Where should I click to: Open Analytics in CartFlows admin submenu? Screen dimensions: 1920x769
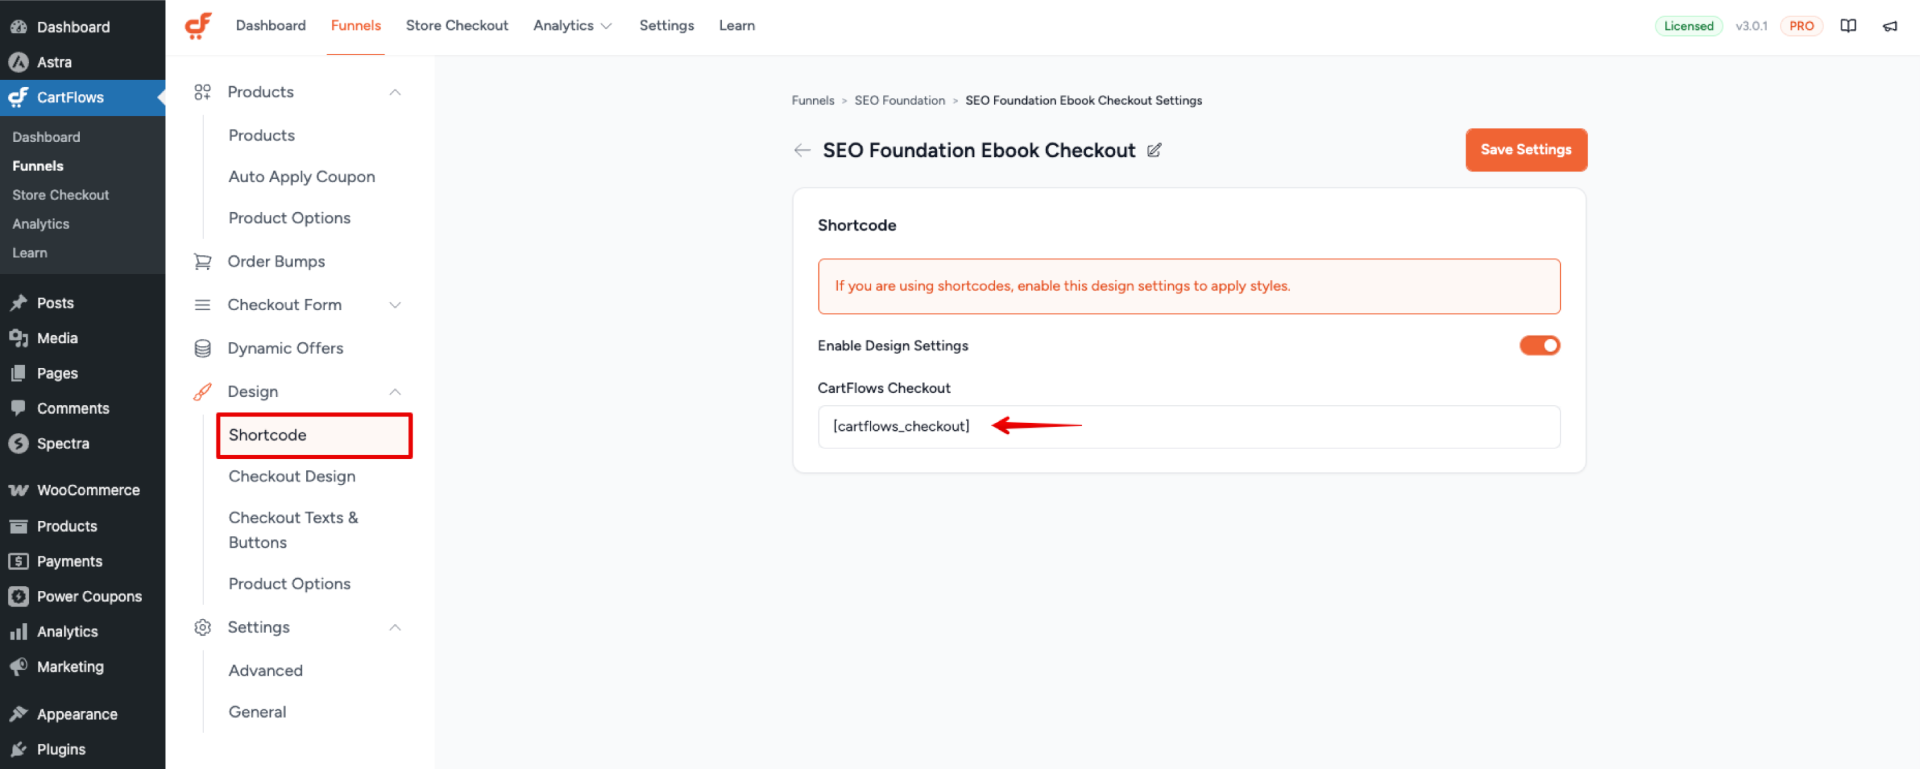tap(41, 224)
